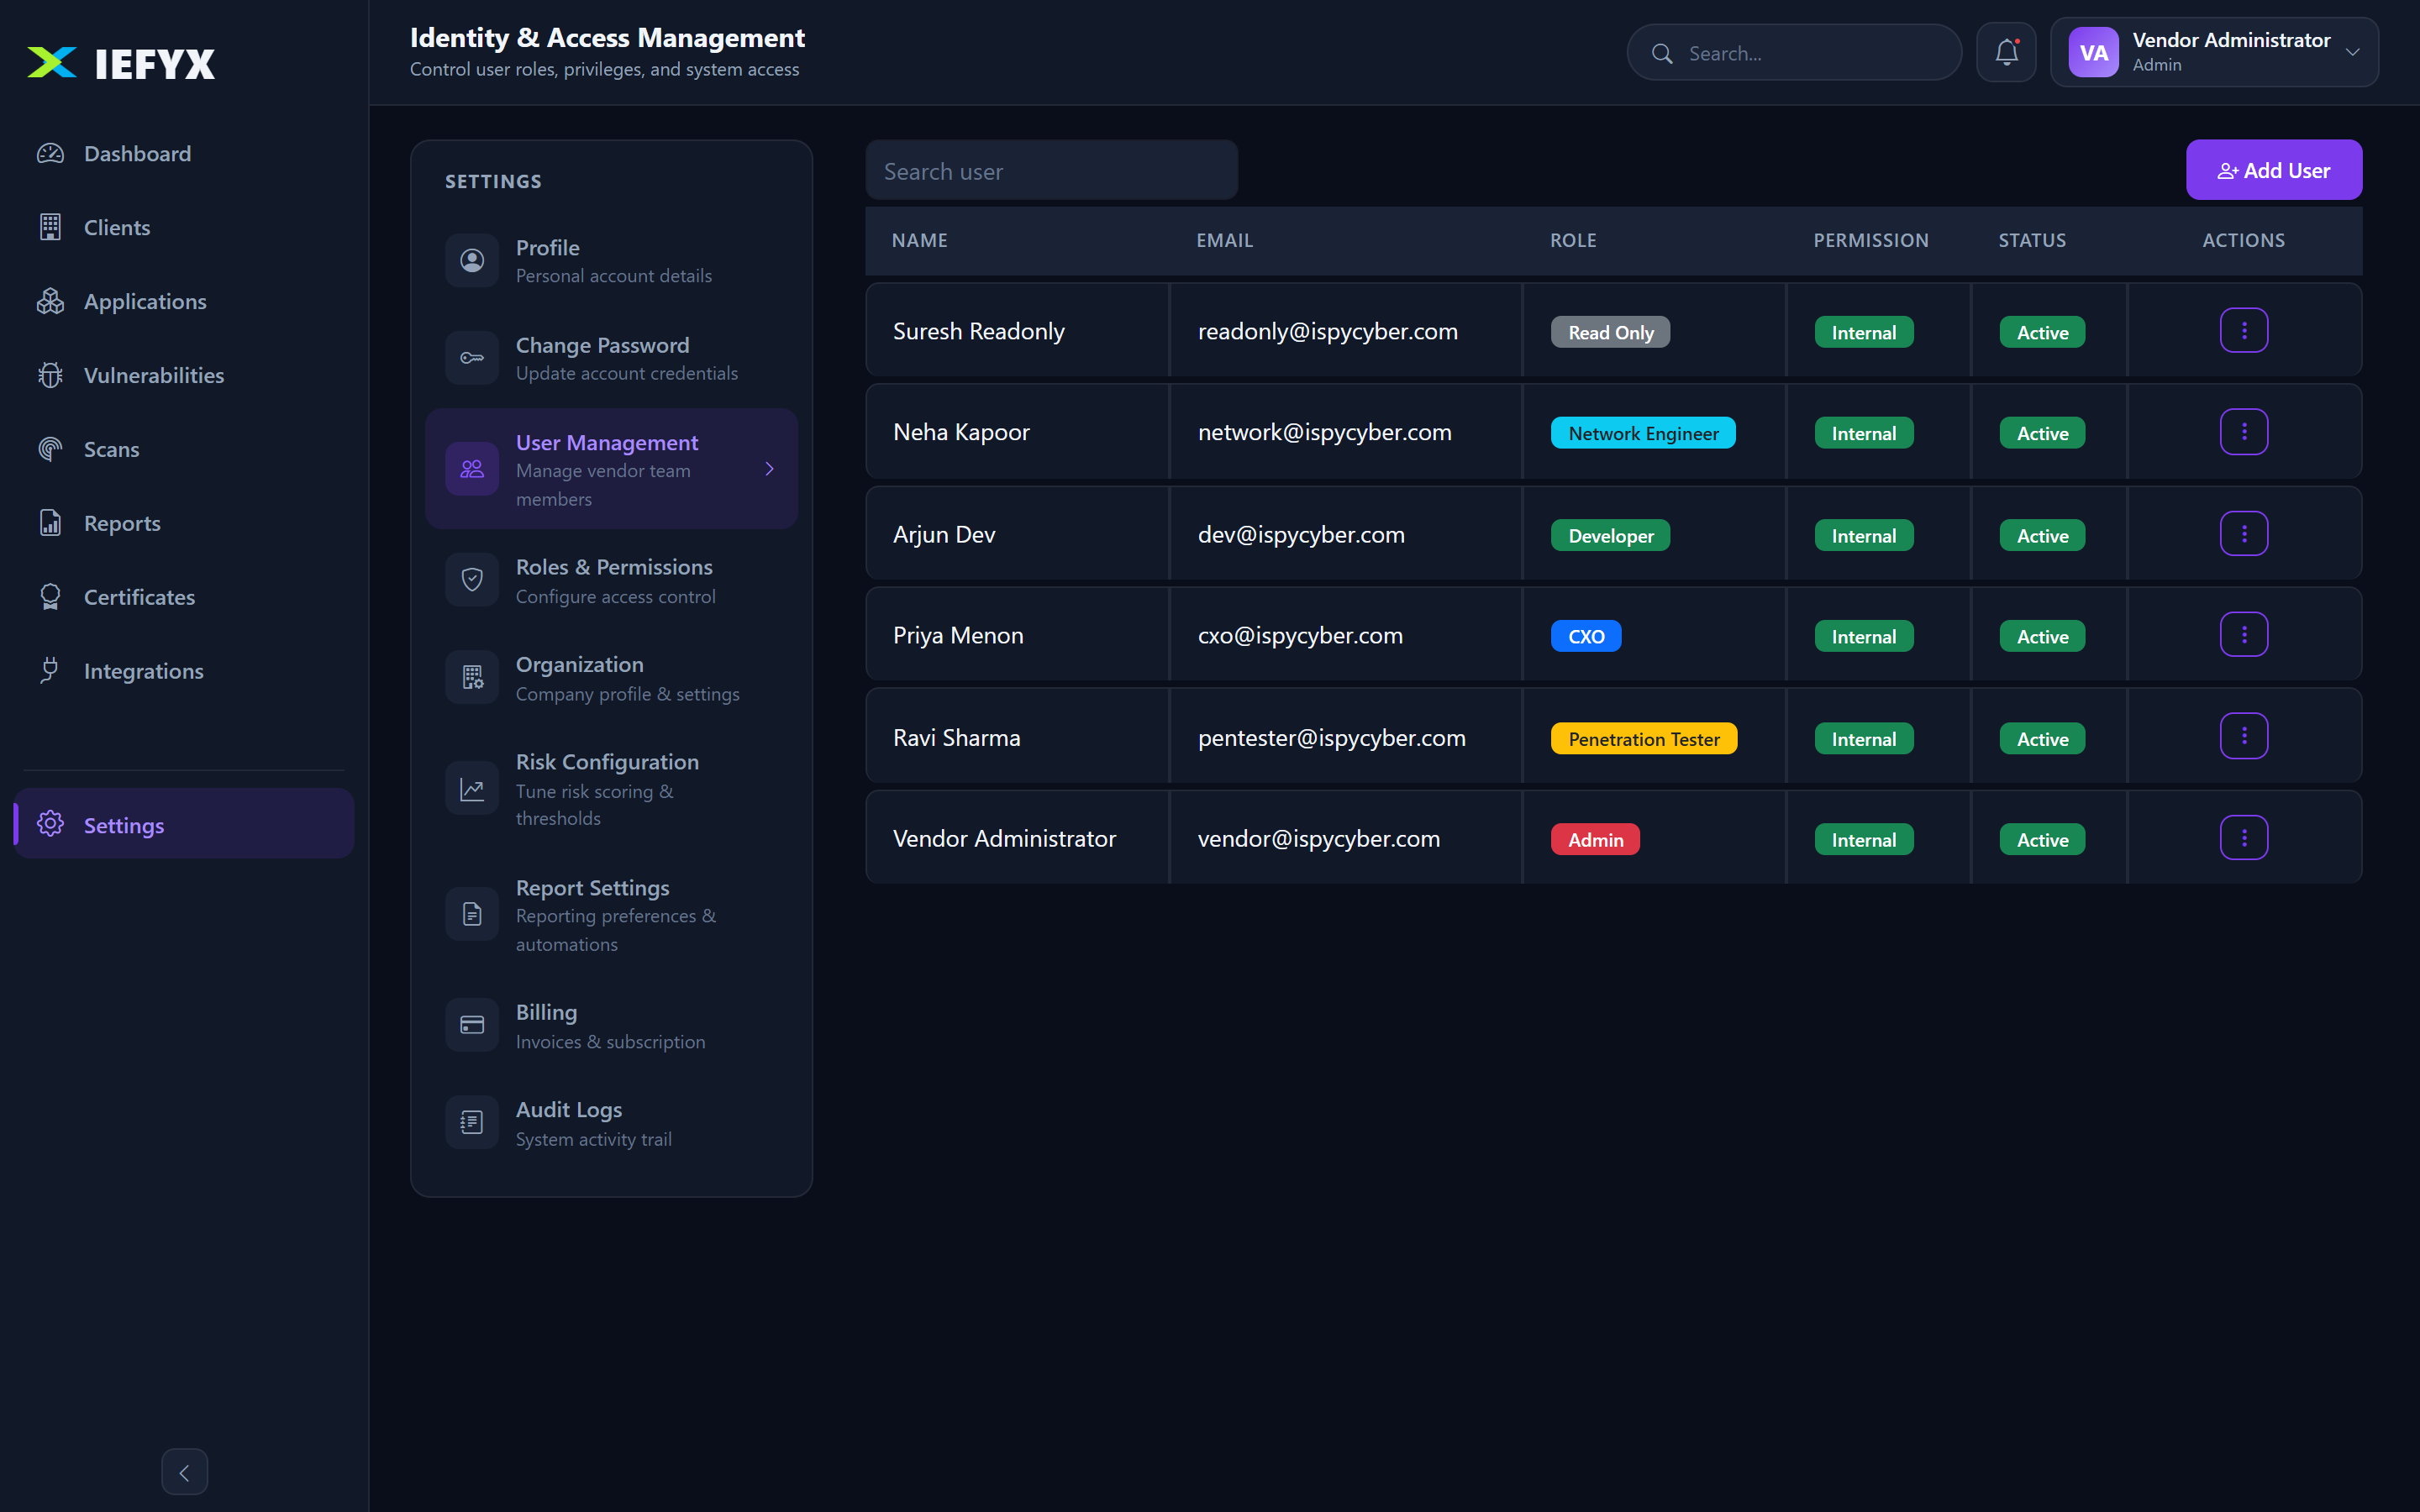Viewport: 2420px width, 1512px height.
Task: Click the EMAIL column header
Action: (1225, 240)
